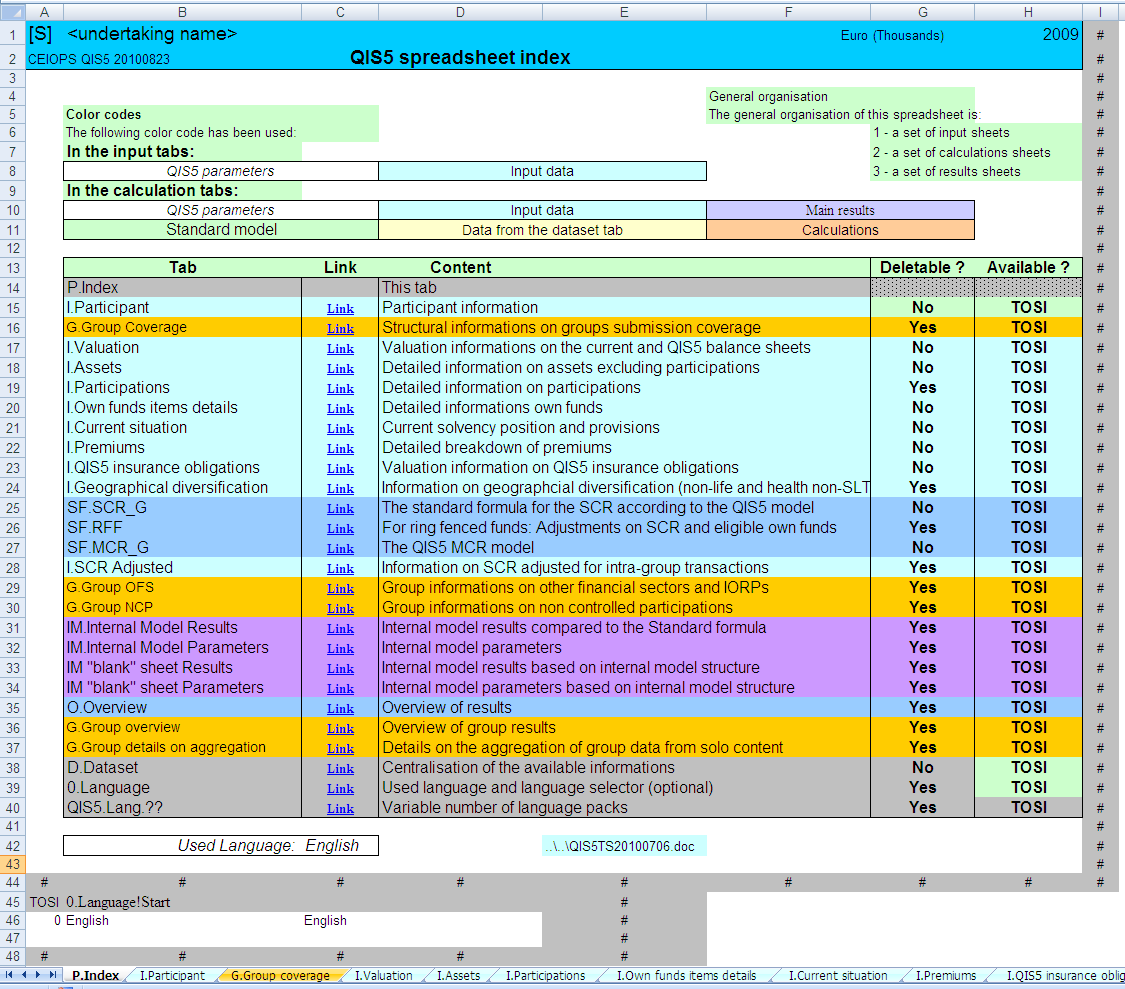Open the Link for IM "blank" sheet Parameters
This screenshot has height=989, width=1125.
[x=340, y=689]
